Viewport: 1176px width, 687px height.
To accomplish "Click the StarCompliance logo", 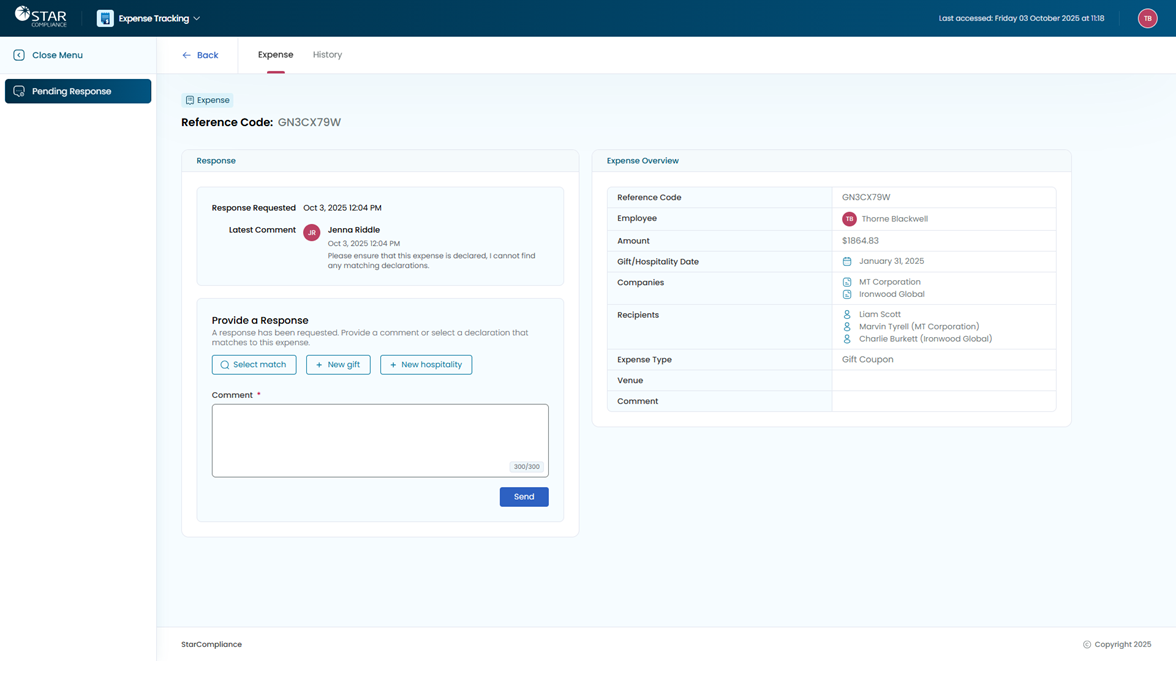I will [40, 17].
